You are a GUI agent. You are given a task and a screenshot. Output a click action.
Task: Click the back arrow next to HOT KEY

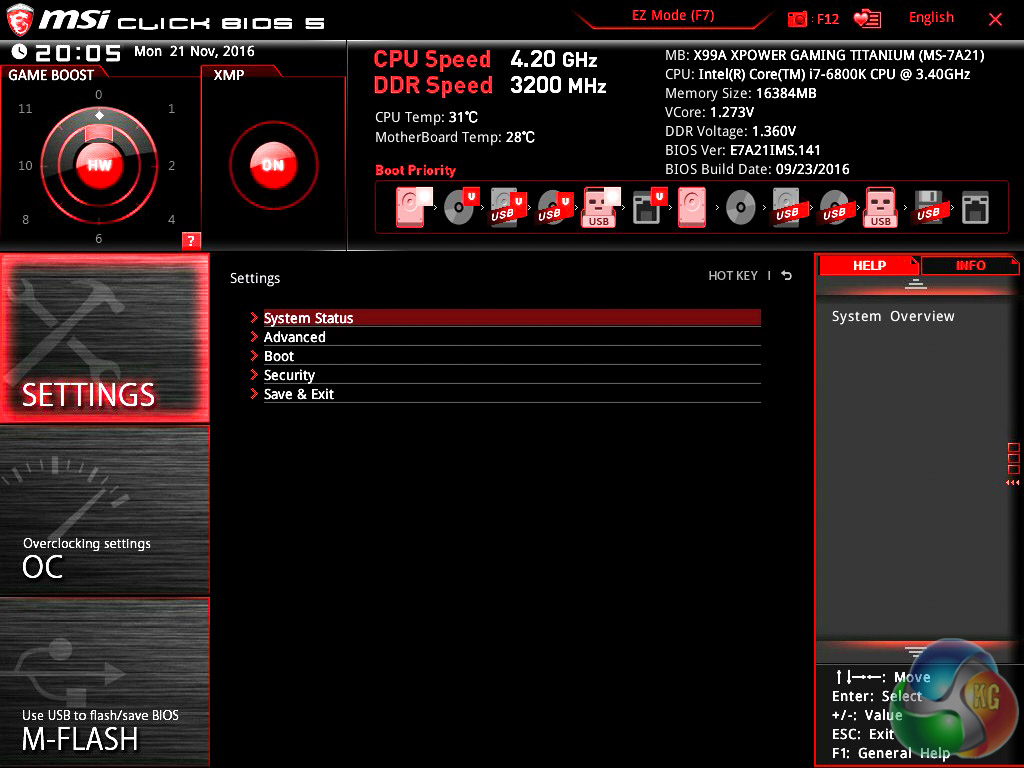click(787, 276)
